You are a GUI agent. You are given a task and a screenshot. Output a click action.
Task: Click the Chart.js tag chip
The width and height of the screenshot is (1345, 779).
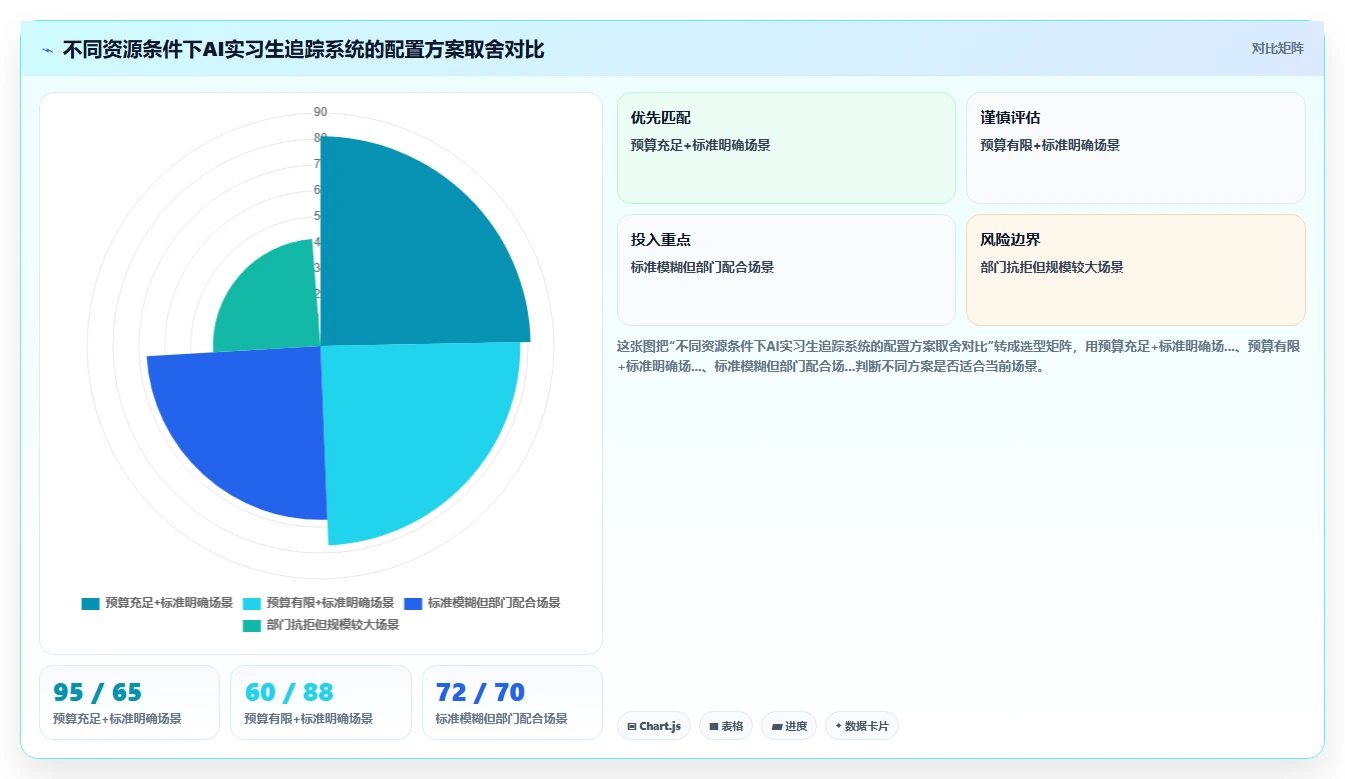(x=654, y=726)
